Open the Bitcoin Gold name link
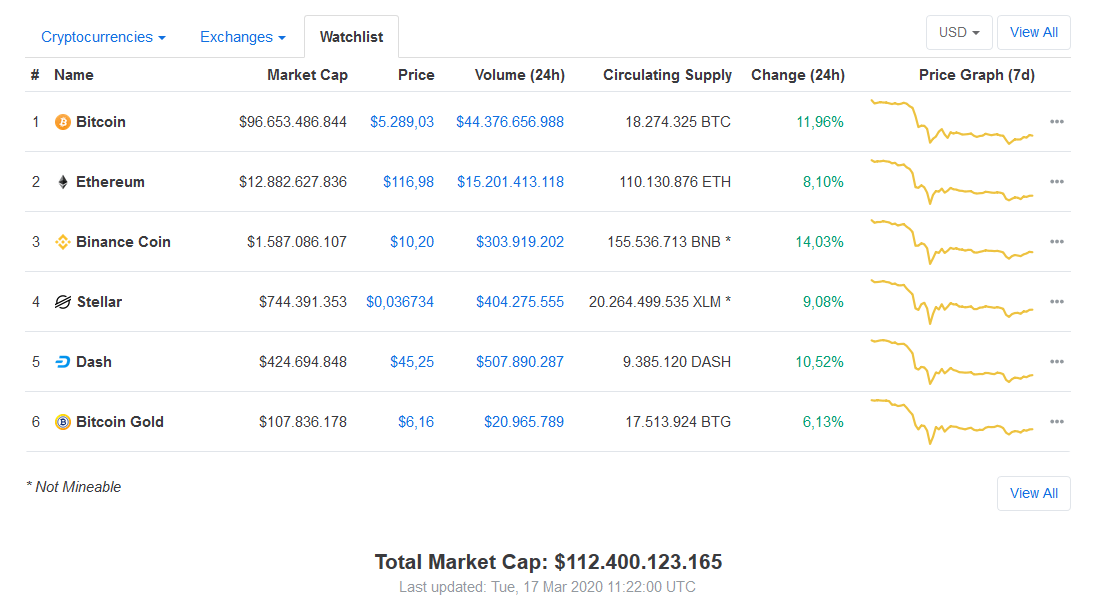1107x606 pixels. coord(120,422)
